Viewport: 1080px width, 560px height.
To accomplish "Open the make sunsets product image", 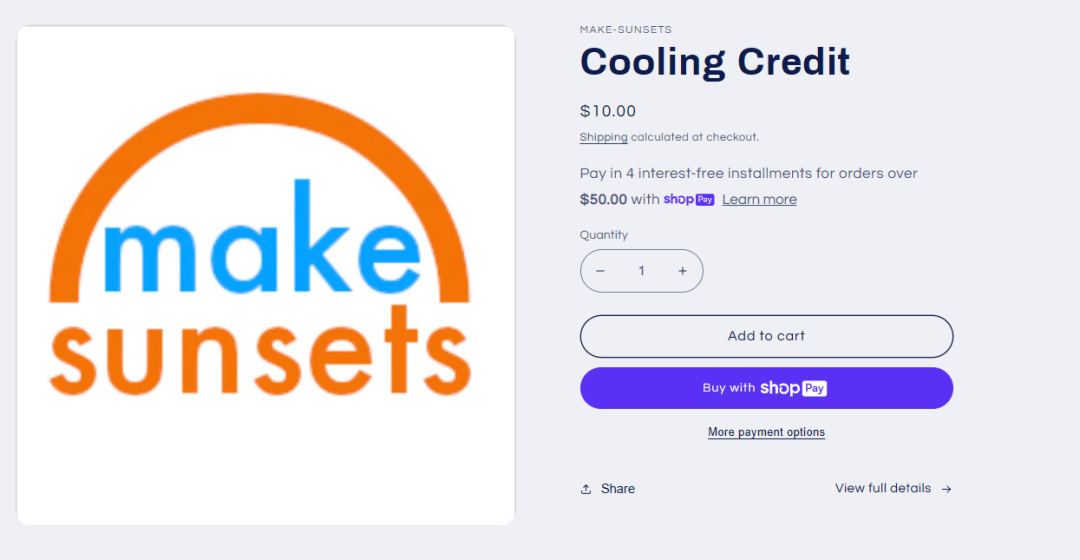I will pos(266,276).
